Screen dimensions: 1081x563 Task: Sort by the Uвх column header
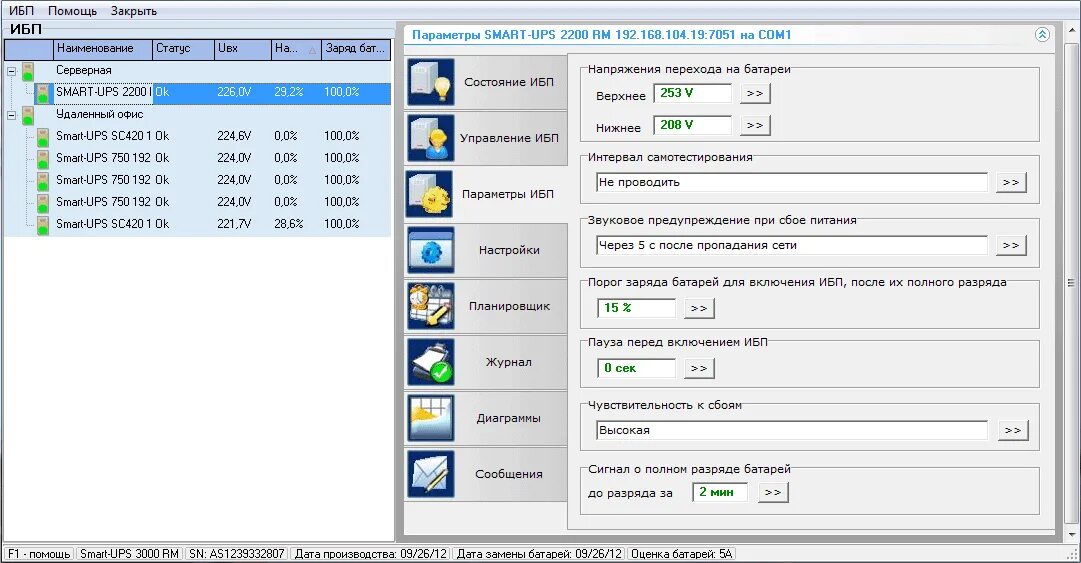click(243, 49)
